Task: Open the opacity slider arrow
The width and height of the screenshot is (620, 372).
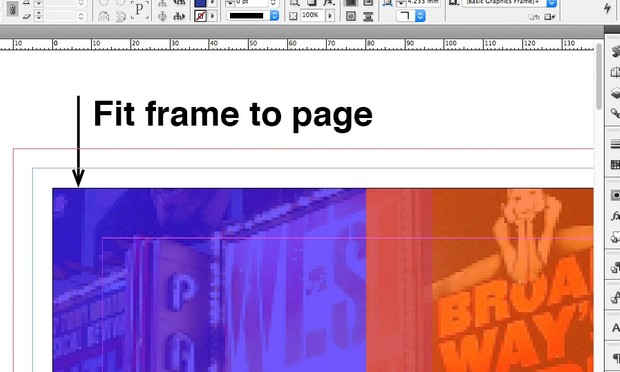Action: (x=330, y=16)
